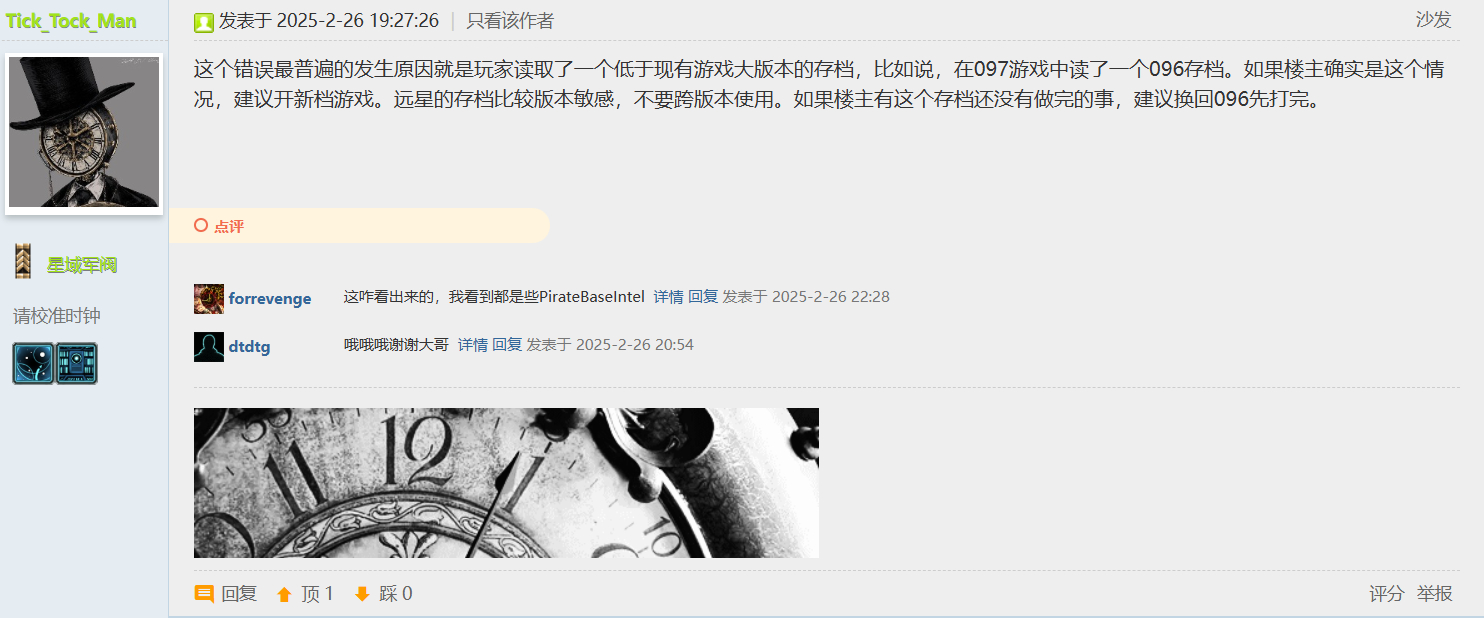Viewport: 1484px width, 618px height.
Task: Open Tick_Tock_Man username link
Action: coord(71,21)
